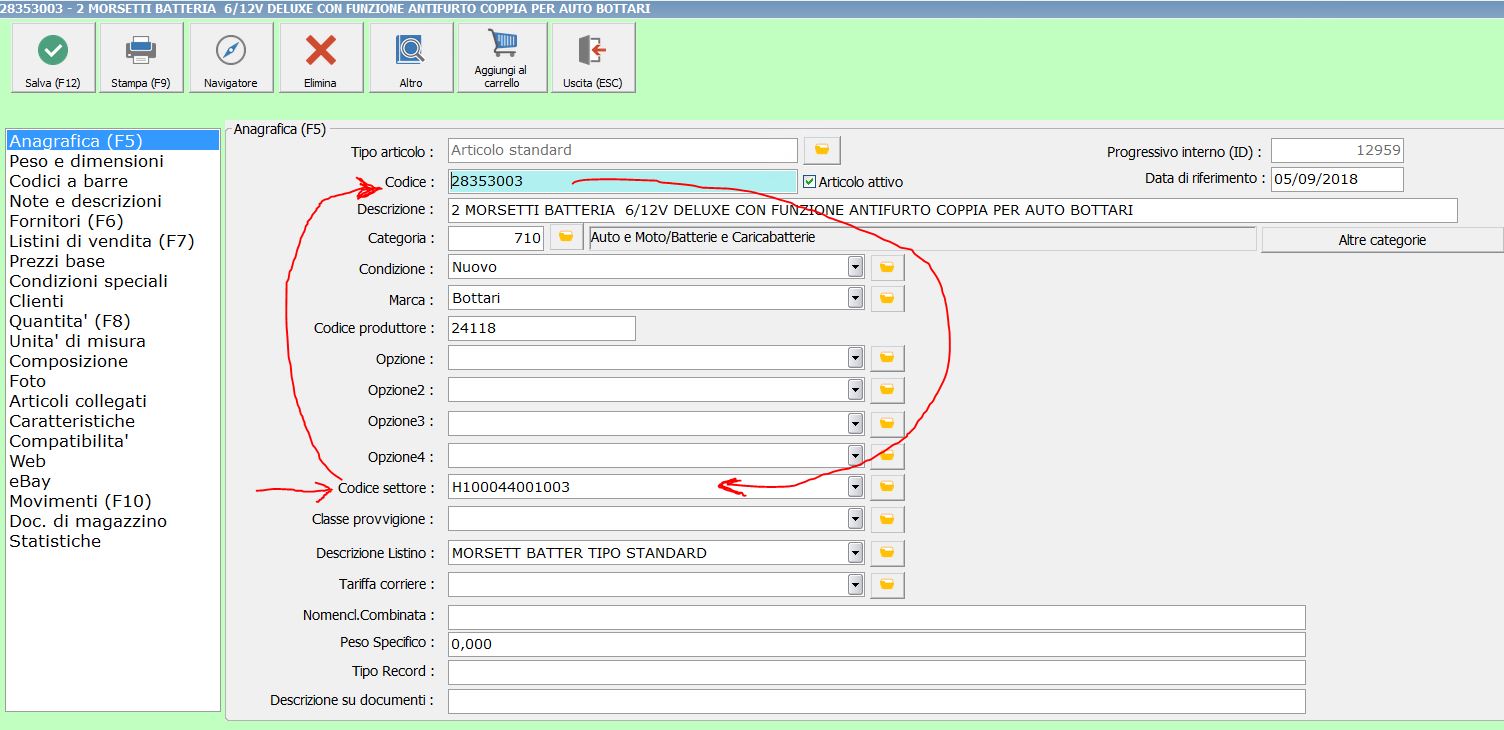The width and height of the screenshot is (1504, 730).
Task: Click the Codice produttore field 24118
Action: point(541,328)
